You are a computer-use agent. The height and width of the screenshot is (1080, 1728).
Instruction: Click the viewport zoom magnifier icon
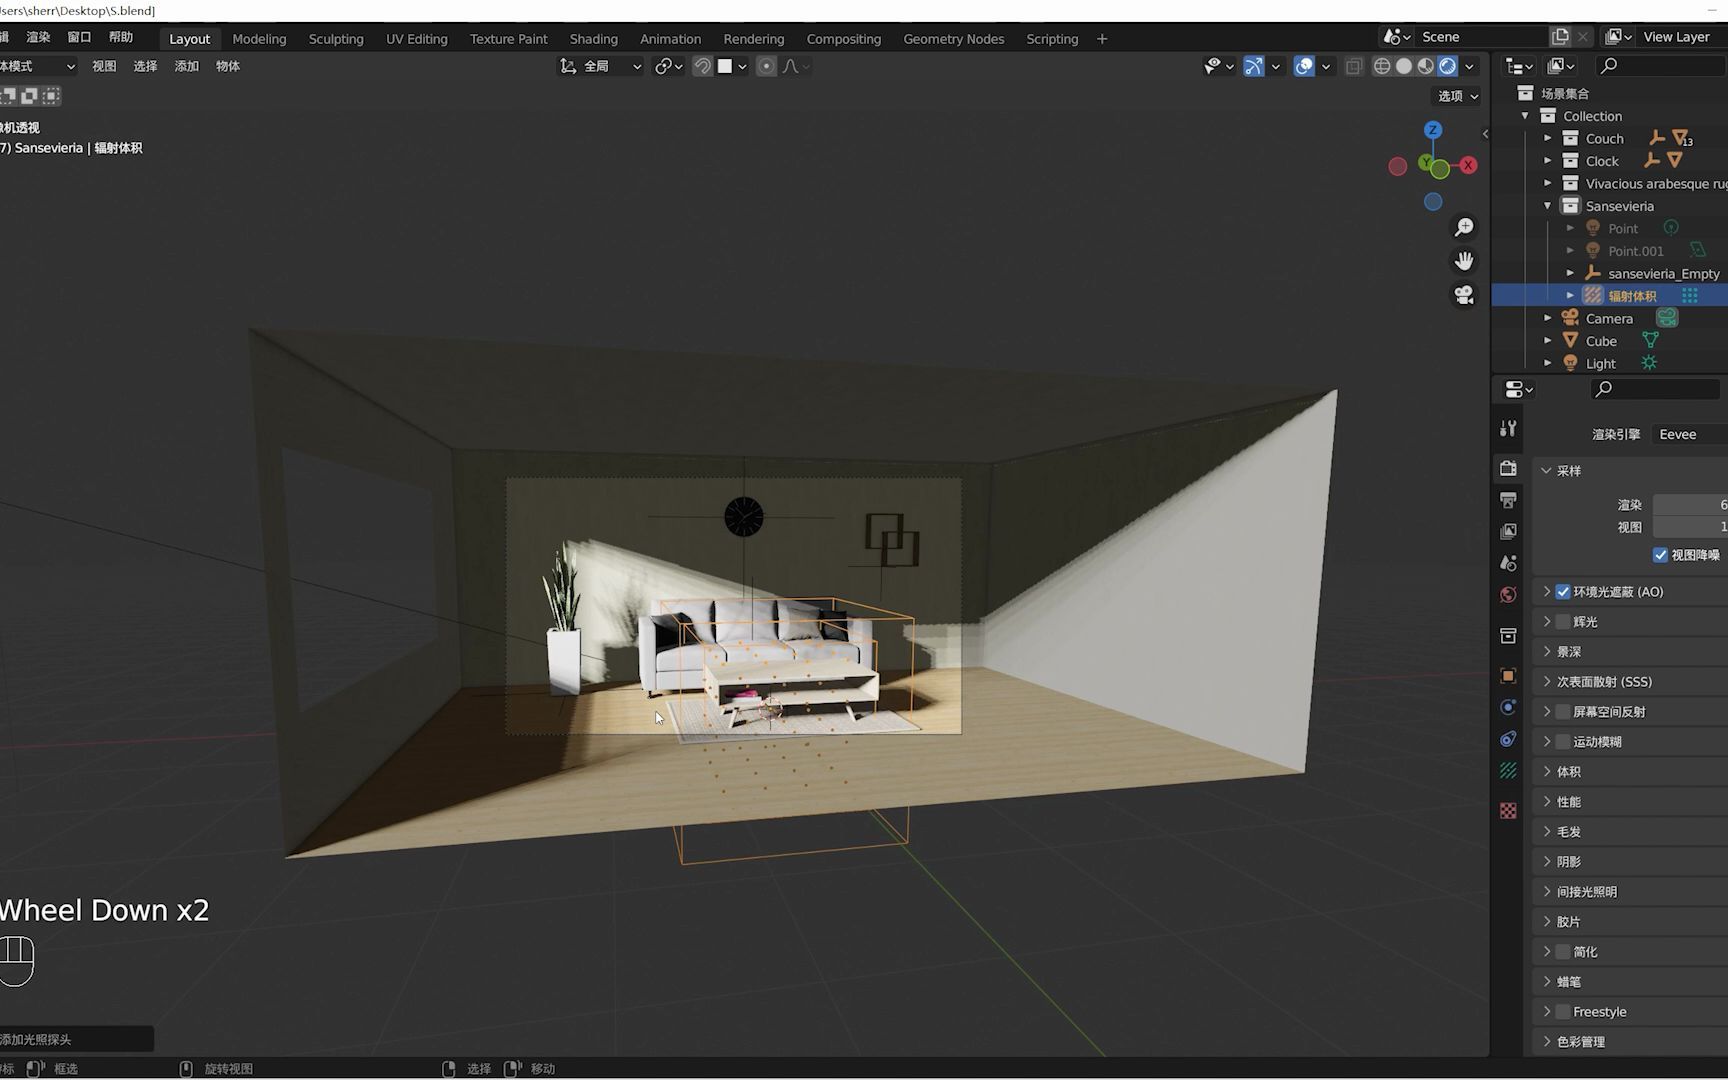(x=1464, y=228)
